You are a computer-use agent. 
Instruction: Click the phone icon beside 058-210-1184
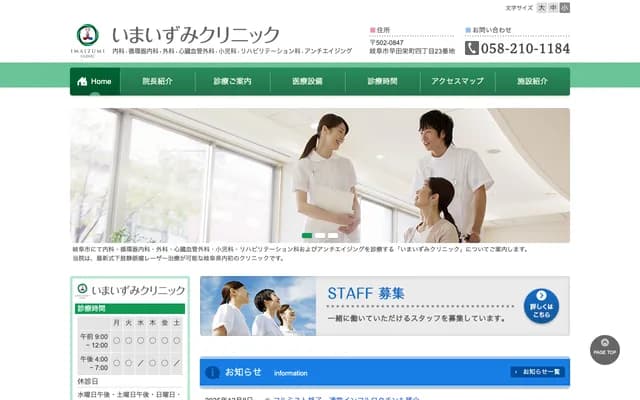(471, 48)
